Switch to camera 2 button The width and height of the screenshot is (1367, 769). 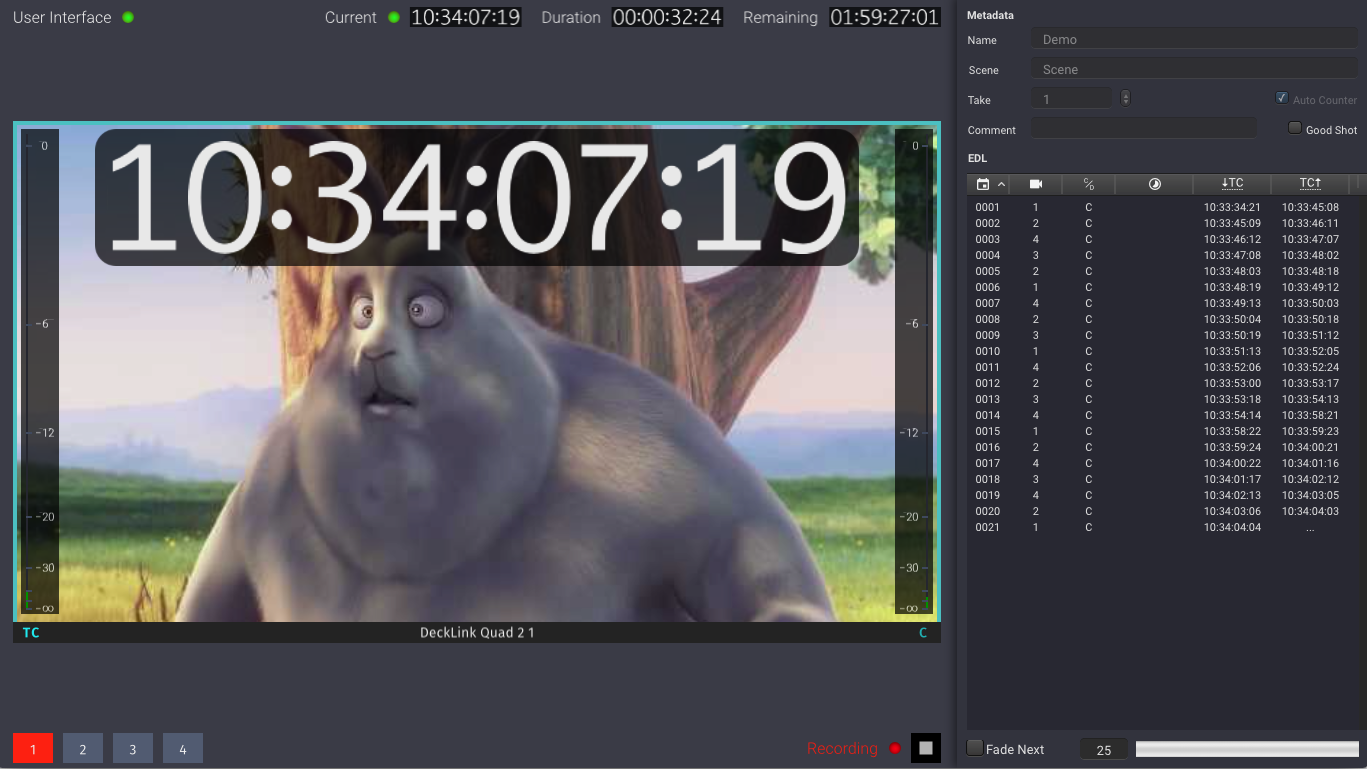[83, 748]
